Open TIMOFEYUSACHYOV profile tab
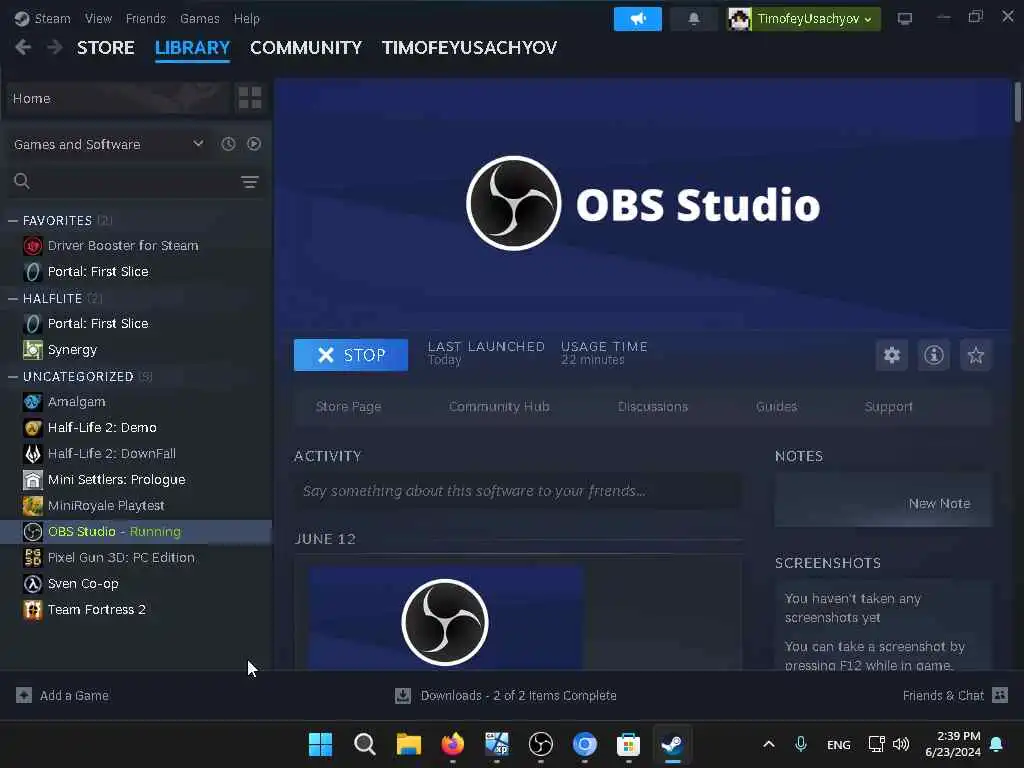This screenshot has height=768, width=1024. pyautogui.click(x=470, y=48)
